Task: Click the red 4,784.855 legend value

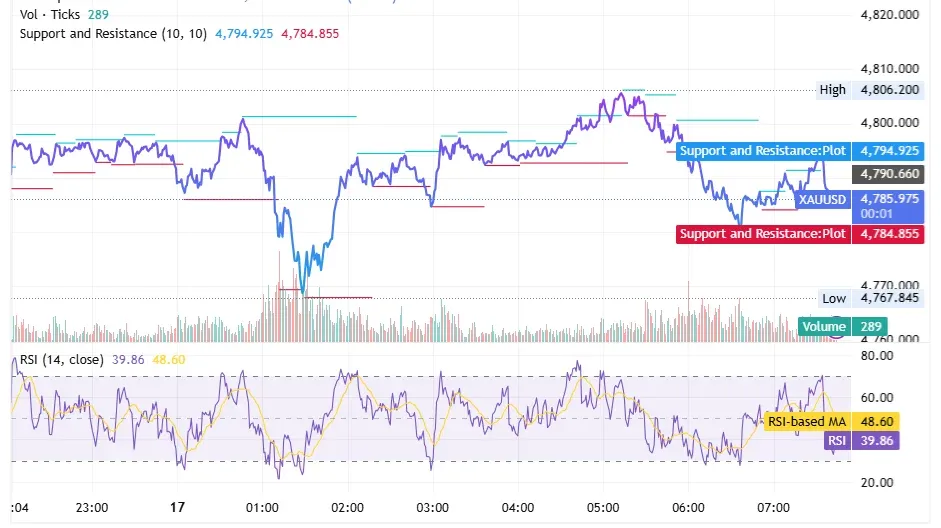Action: 310,34
